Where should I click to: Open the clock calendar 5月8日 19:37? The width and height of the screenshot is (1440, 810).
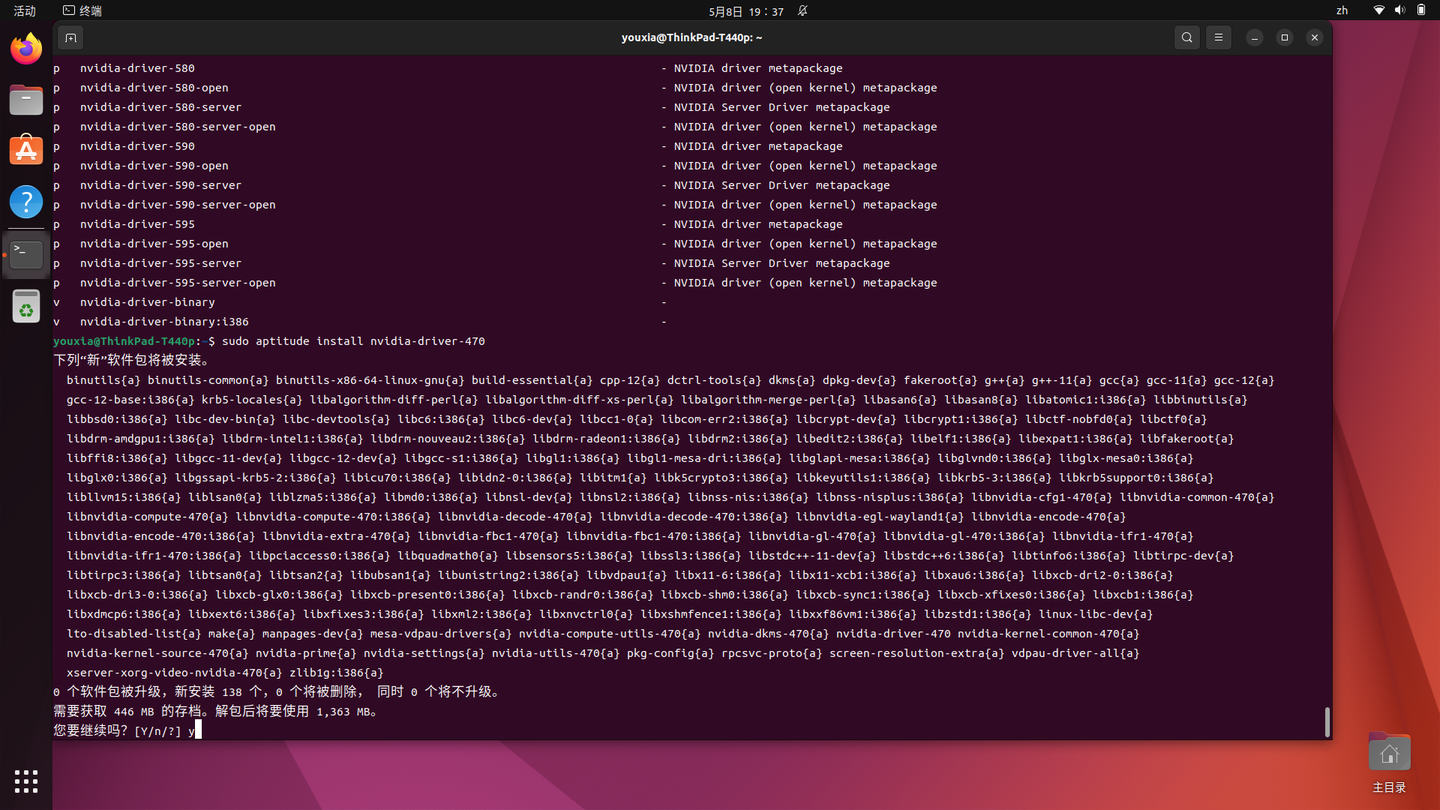coord(746,12)
